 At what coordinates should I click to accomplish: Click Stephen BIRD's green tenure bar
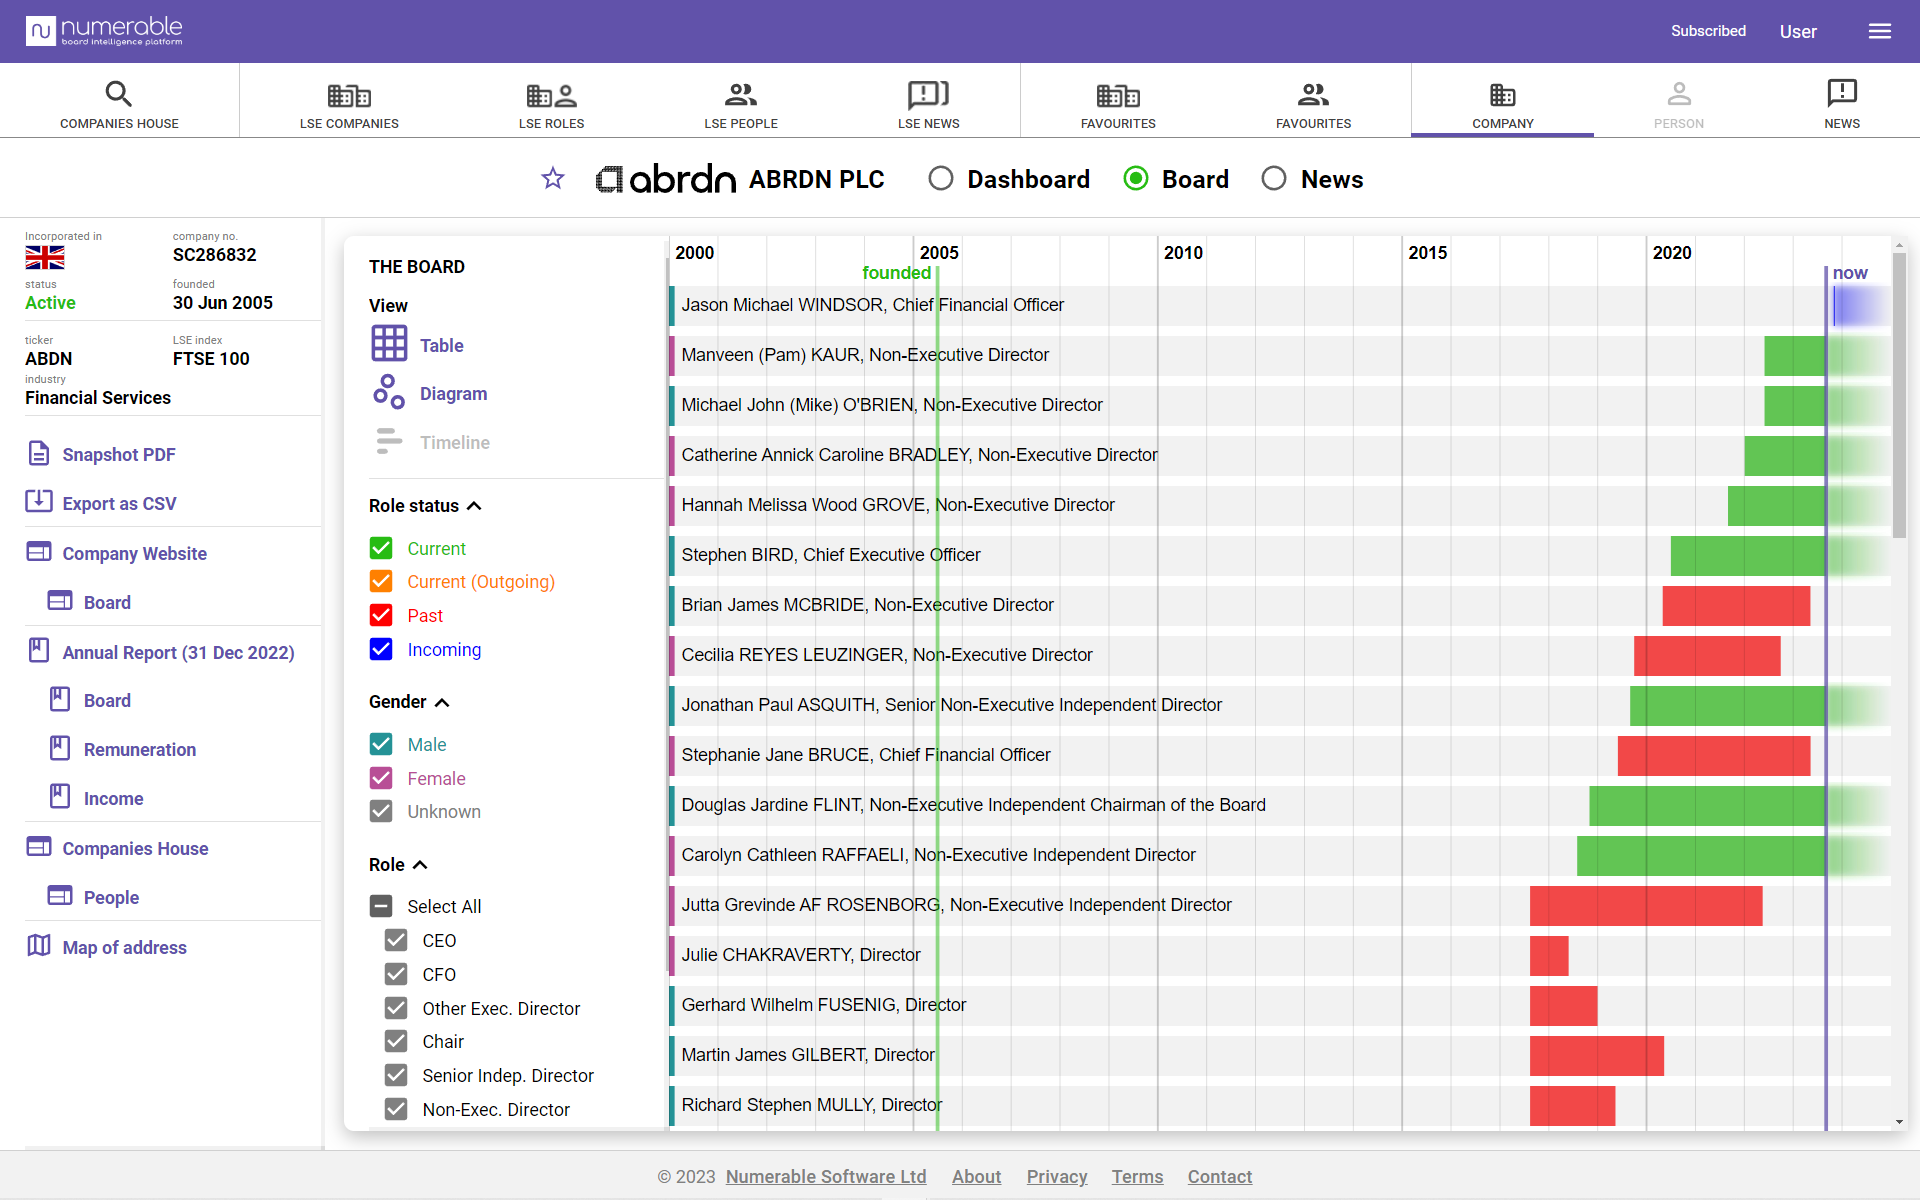pos(1747,556)
